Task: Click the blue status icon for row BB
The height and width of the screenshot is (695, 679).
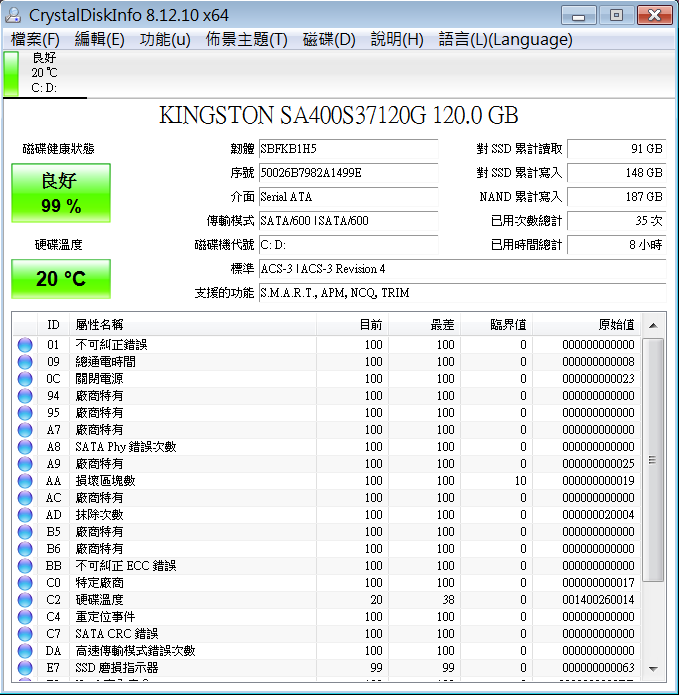Action: click(x=25, y=566)
